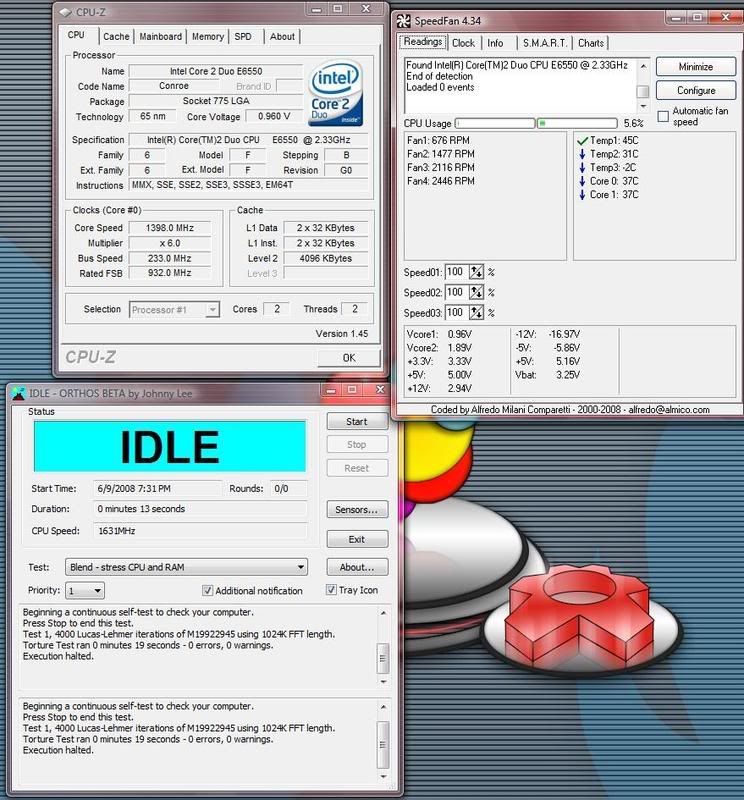This screenshot has width=744, height=800.
Task: Click the down arrow beside Core 1
Action: click(x=582, y=194)
